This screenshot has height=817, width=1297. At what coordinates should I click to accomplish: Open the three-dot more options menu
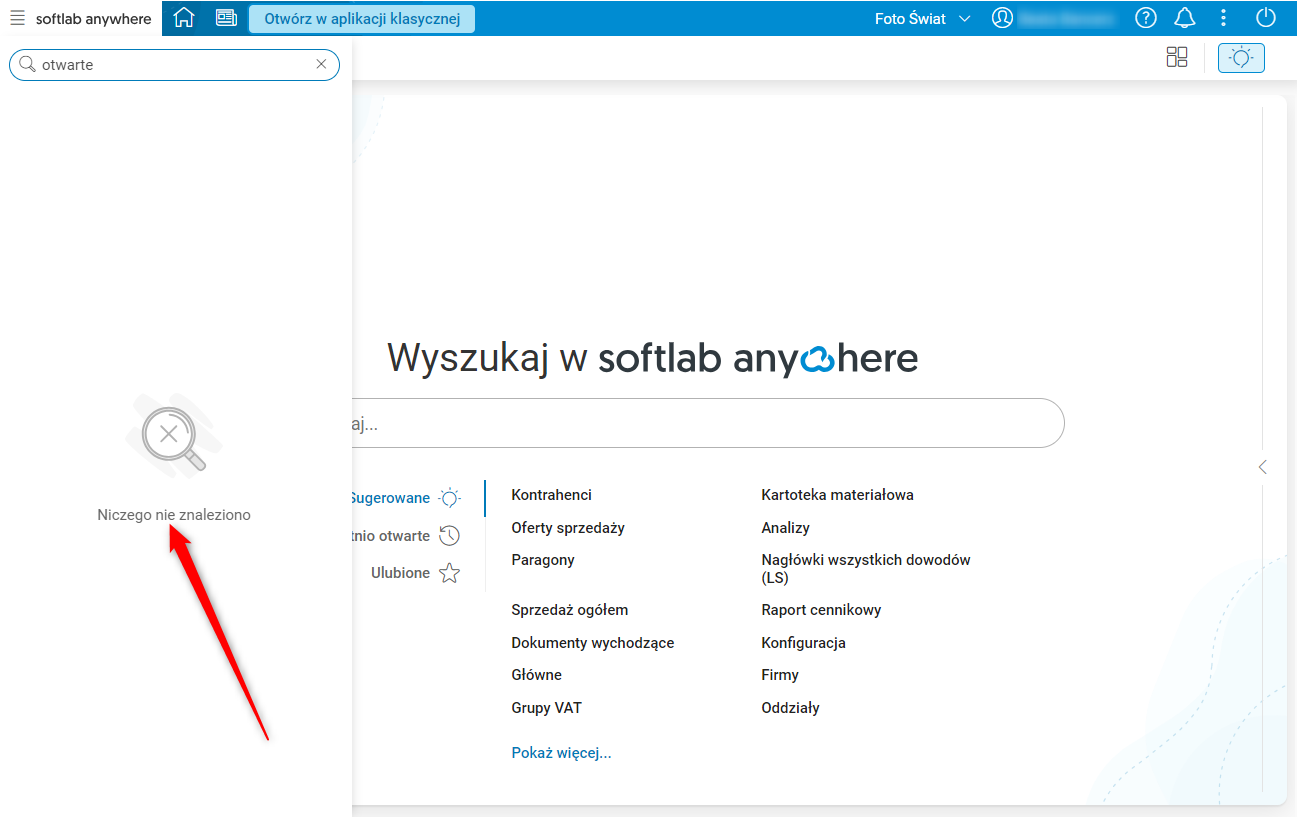tap(1224, 18)
